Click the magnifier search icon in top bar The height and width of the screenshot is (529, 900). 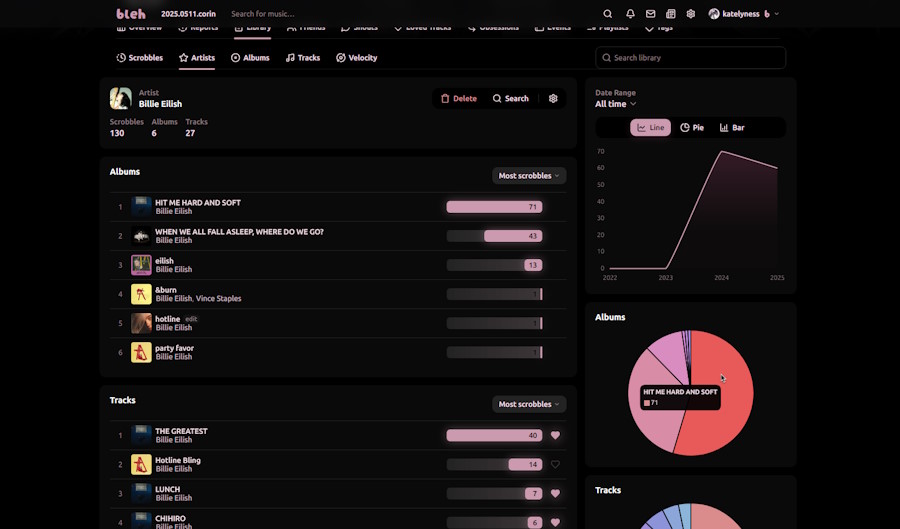(x=607, y=14)
